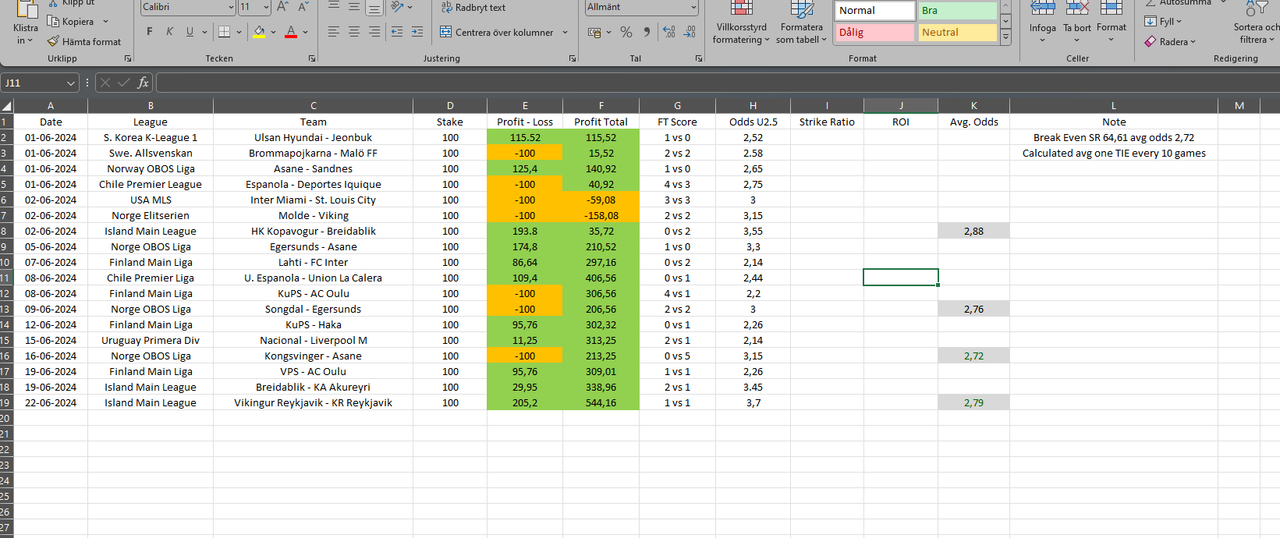1280x538 pixels.
Task: Open Villkorsstyrd formatering menu
Action: (x=741, y=23)
